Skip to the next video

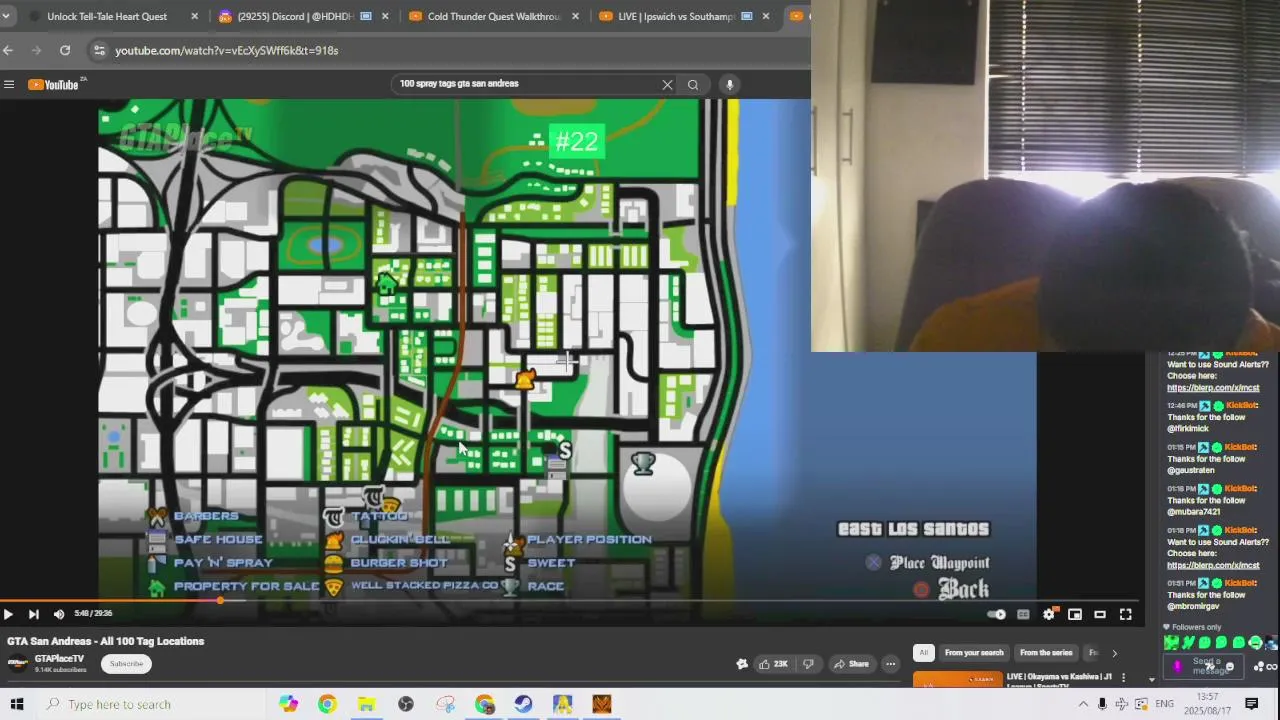point(33,614)
